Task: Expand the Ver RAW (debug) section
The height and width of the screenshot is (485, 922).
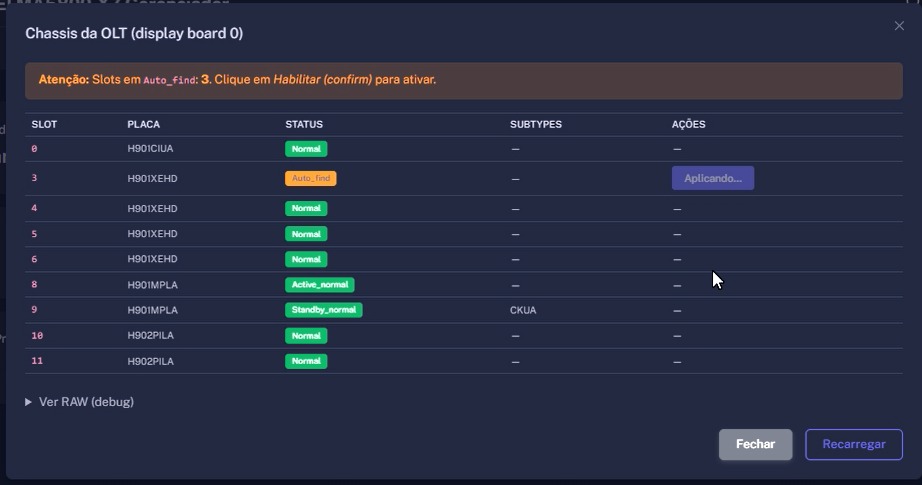Action: 79,402
